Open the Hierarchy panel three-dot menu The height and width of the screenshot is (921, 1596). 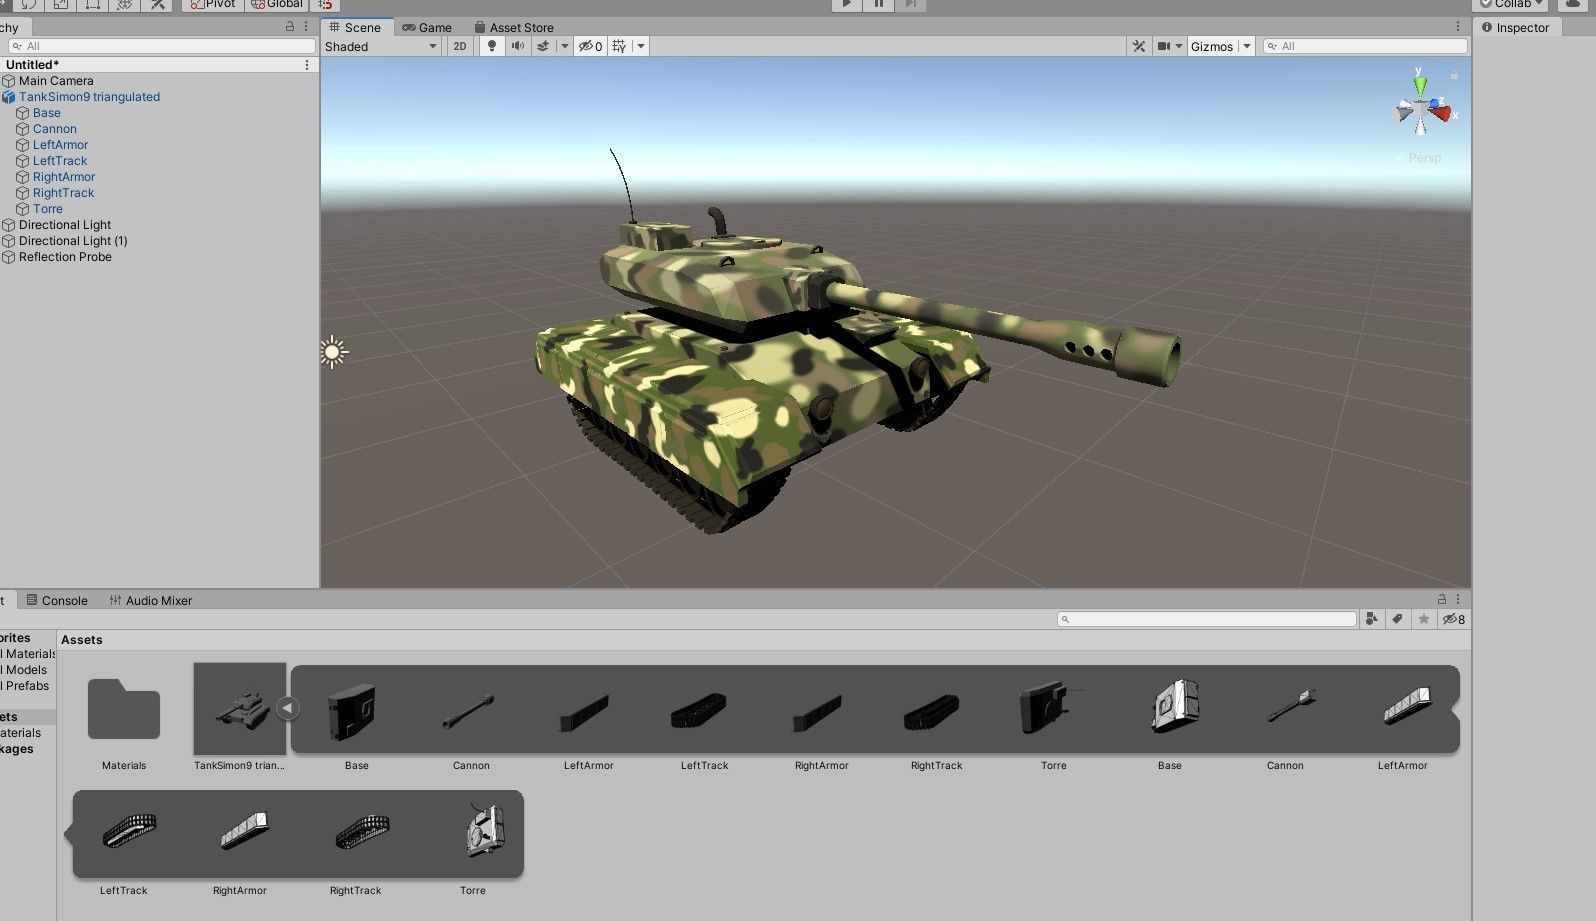click(306, 27)
